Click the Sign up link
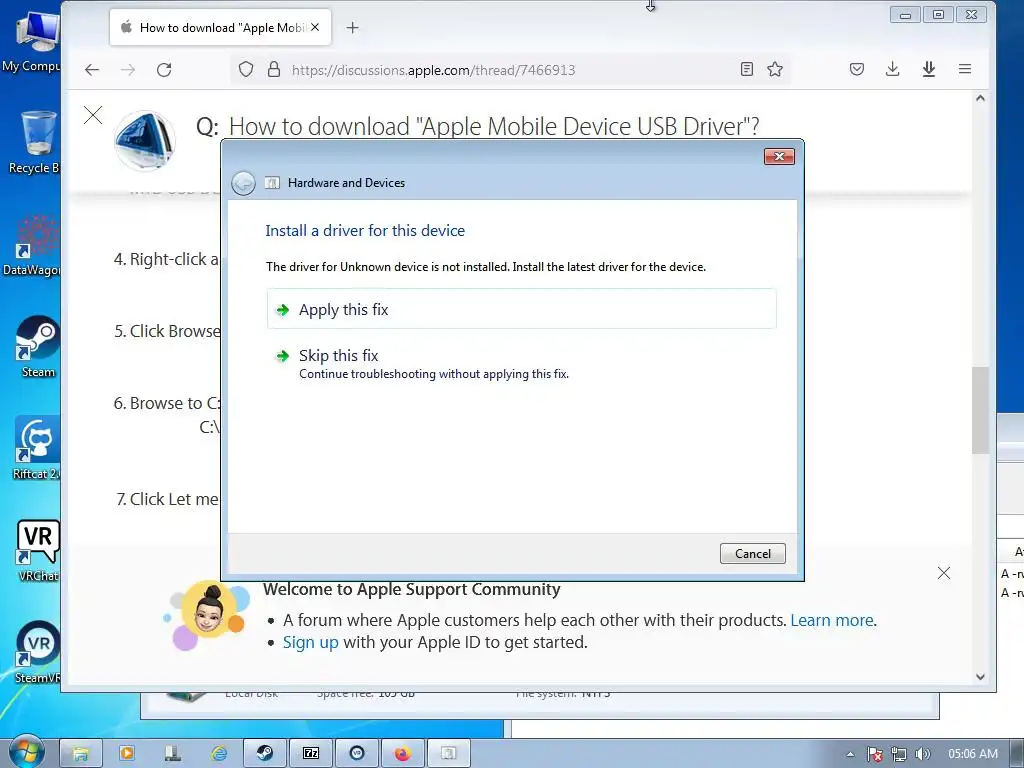 [310, 643]
